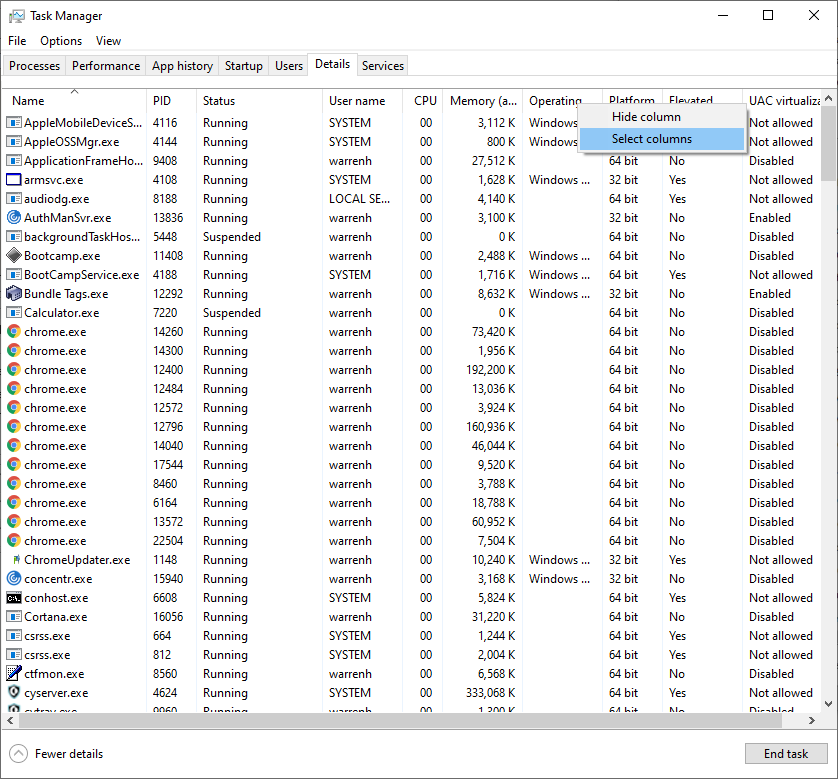838x779 pixels.
Task: Click the concentr.exe globe icon
Action: [14, 578]
